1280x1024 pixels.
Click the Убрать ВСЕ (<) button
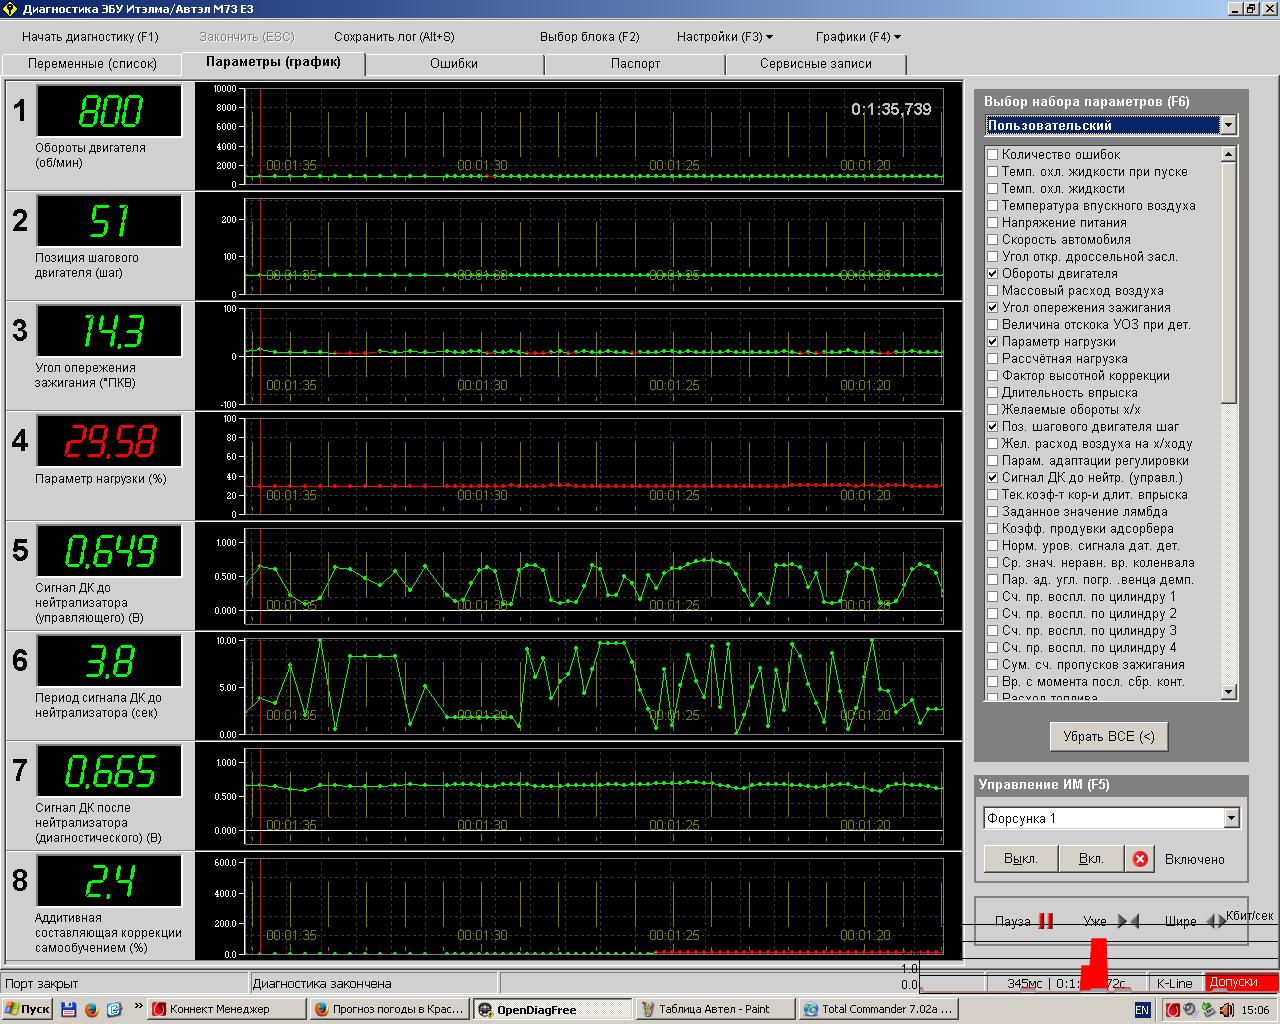point(1108,737)
